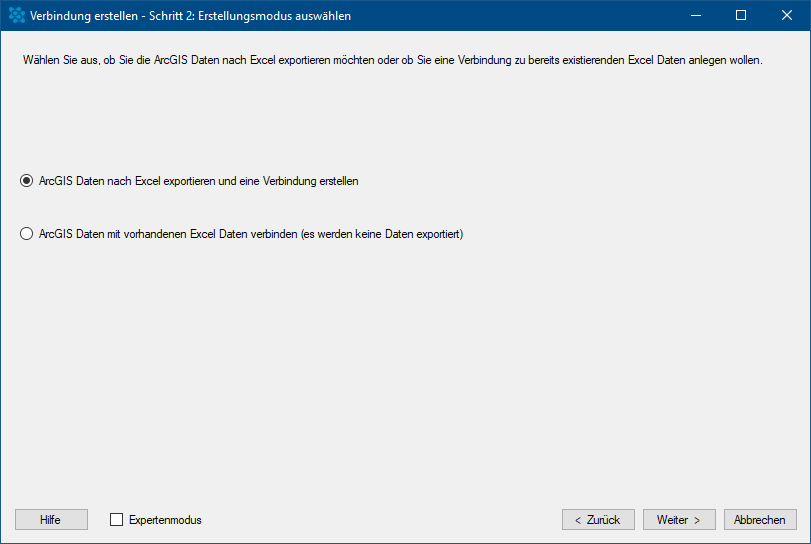Go back using the Zurück button

tap(598, 520)
